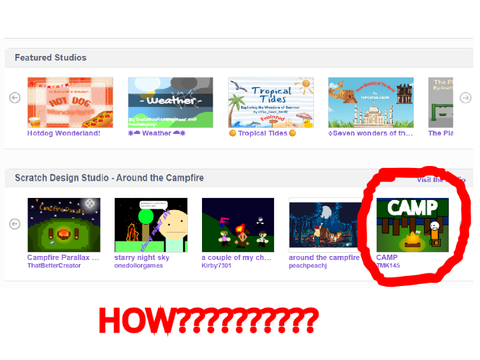Click the Visit the studio link
This screenshot has height=360, width=480.
point(441,179)
